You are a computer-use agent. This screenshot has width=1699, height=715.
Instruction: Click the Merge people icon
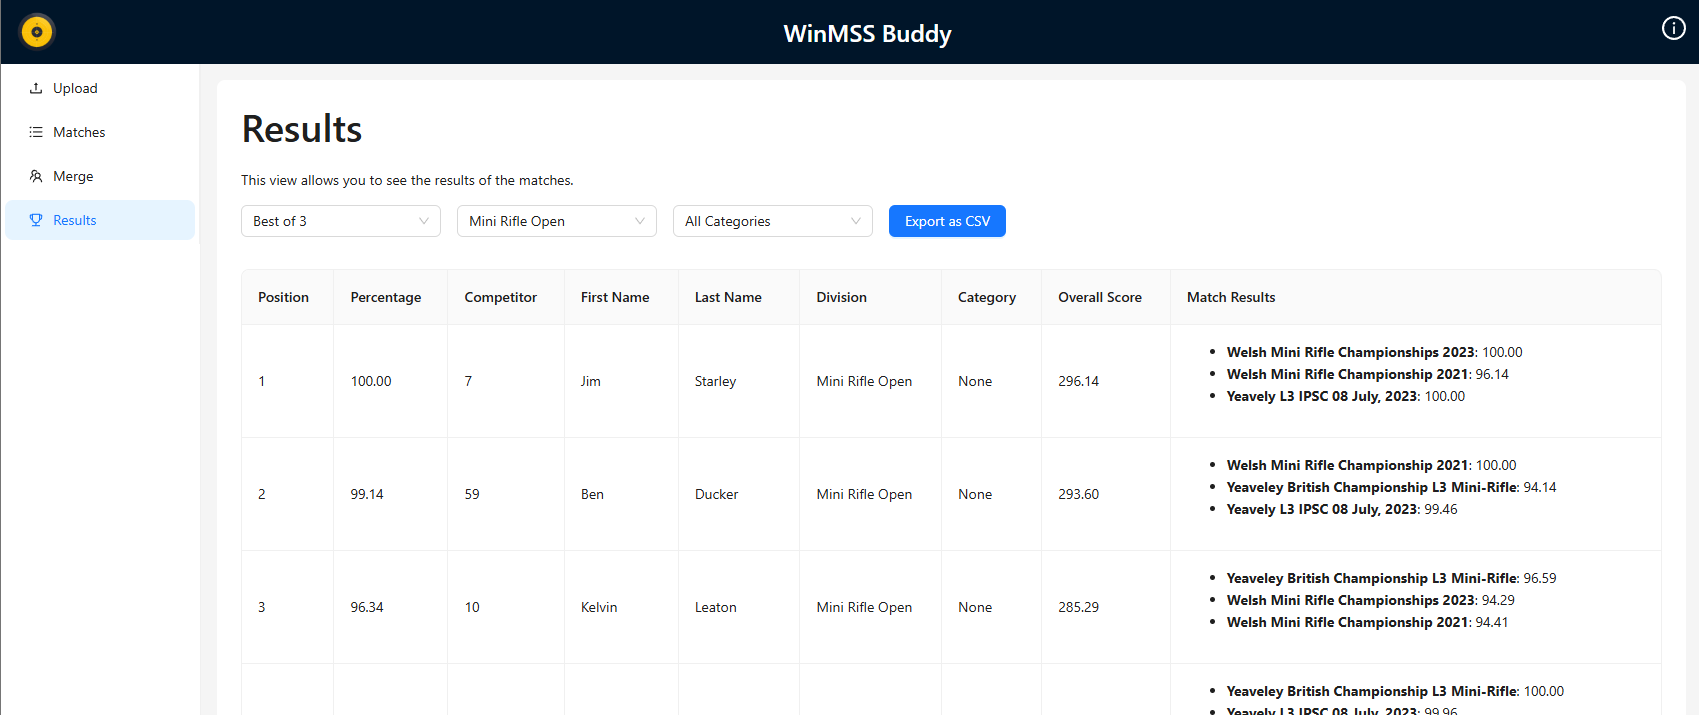click(x=36, y=176)
